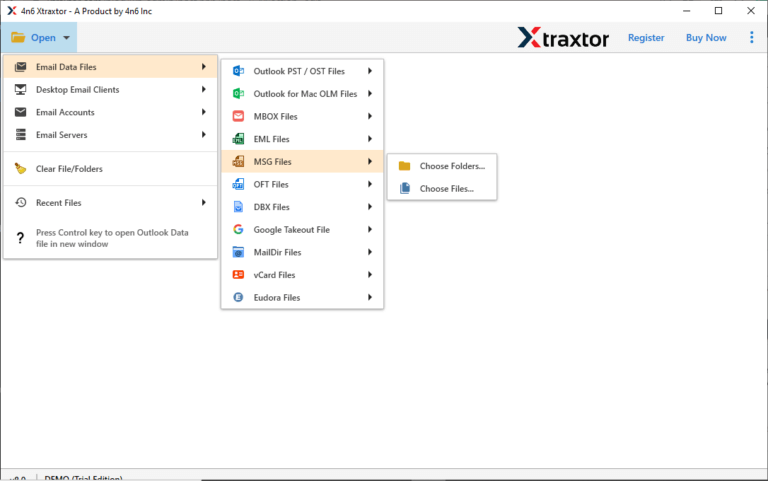Click the Buy Now link
The width and height of the screenshot is (768, 481).
(706, 38)
